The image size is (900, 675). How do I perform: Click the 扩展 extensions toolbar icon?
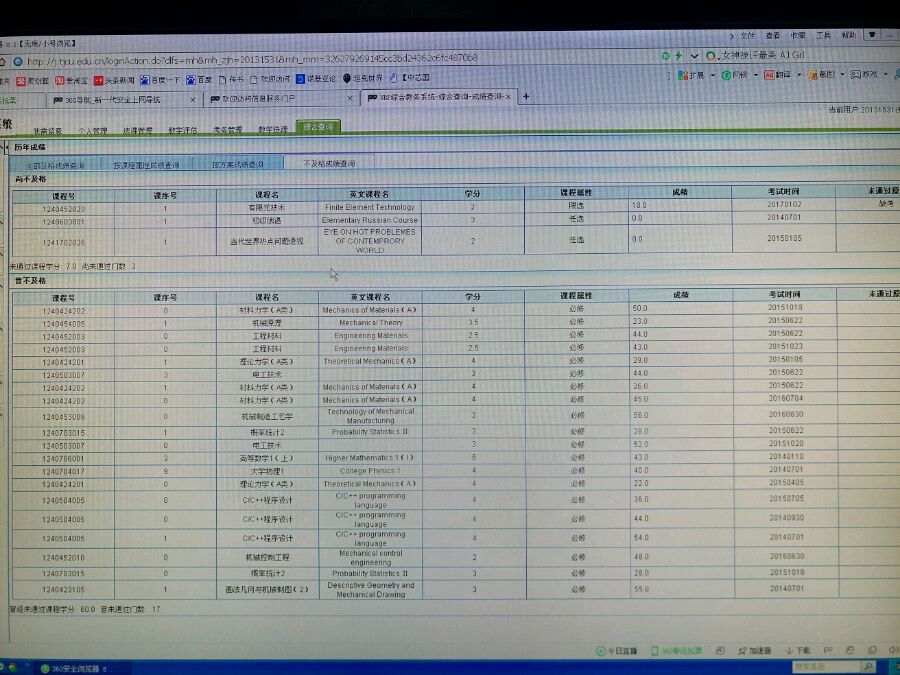[691, 75]
